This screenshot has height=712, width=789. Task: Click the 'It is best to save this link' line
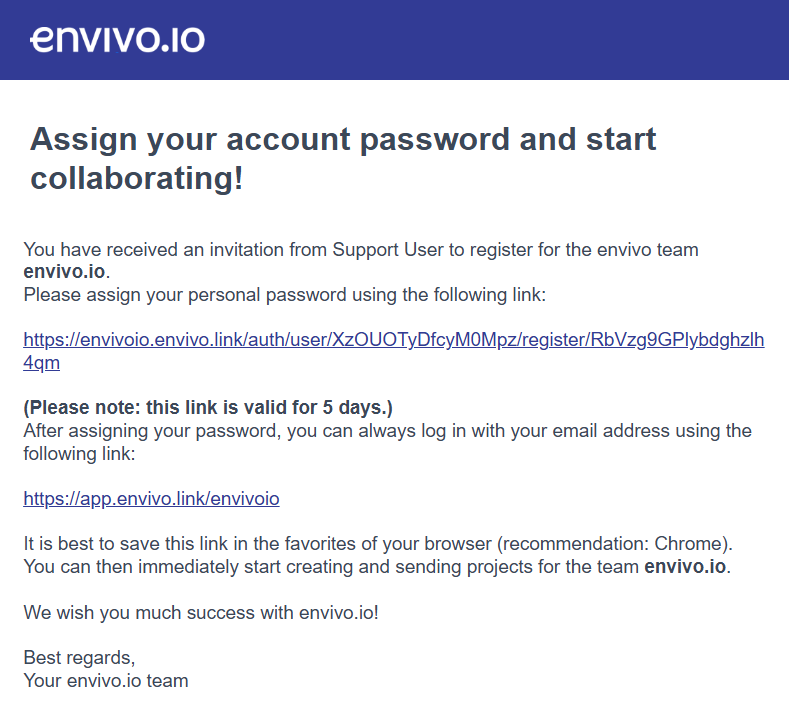coord(378,544)
